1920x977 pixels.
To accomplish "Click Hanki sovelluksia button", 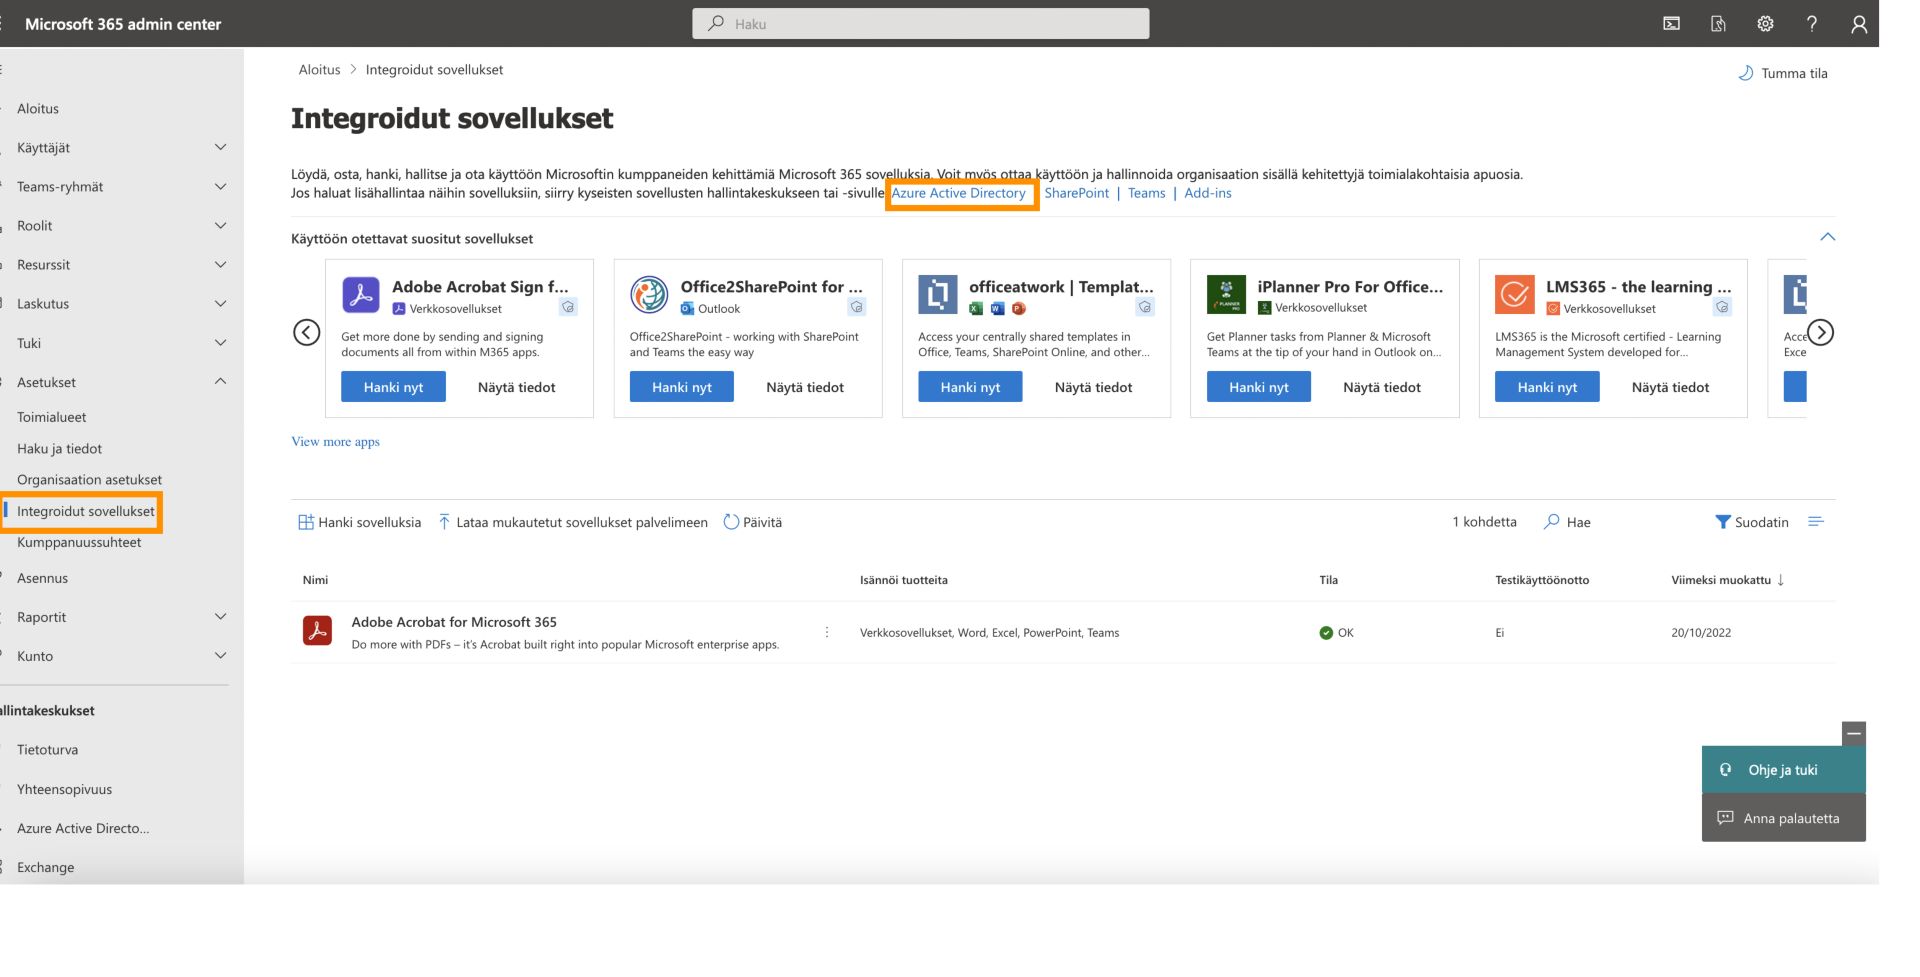I will [360, 522].
